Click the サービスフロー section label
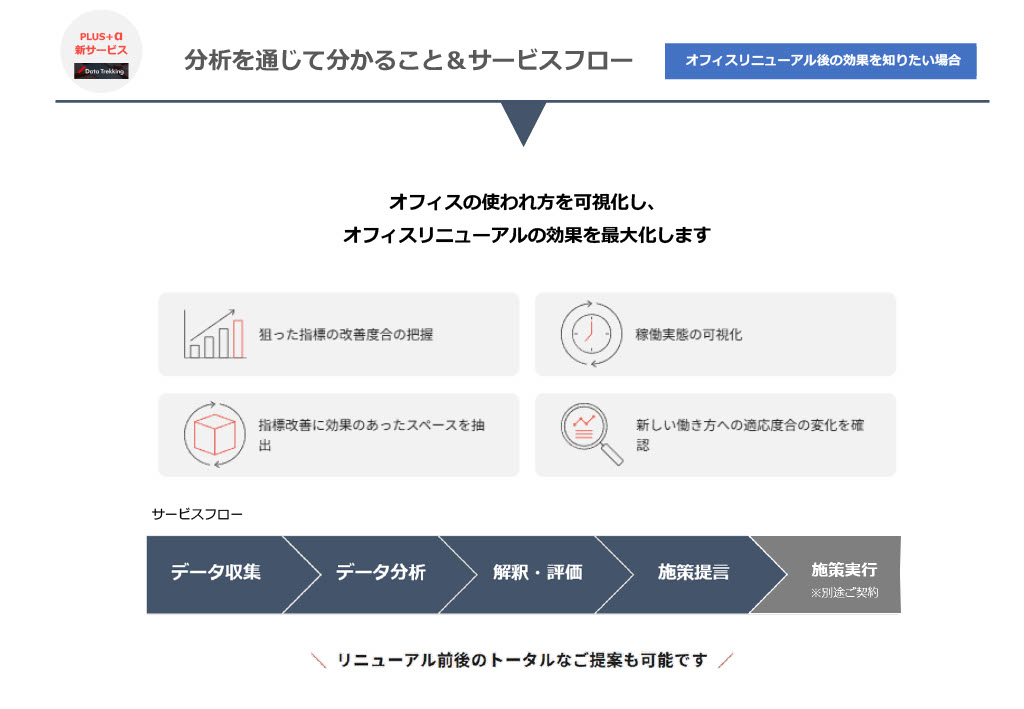 197,514
